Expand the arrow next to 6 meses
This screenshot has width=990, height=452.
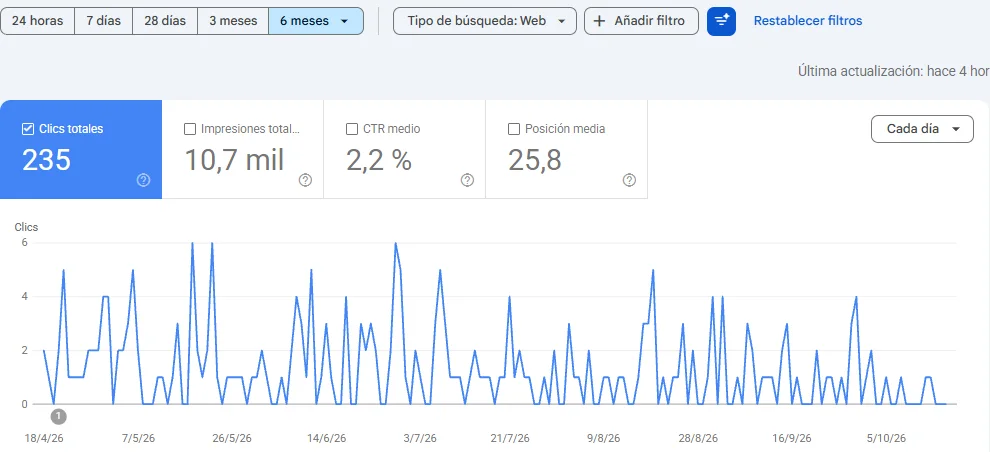pyautogui.click(x=344, y=21)
